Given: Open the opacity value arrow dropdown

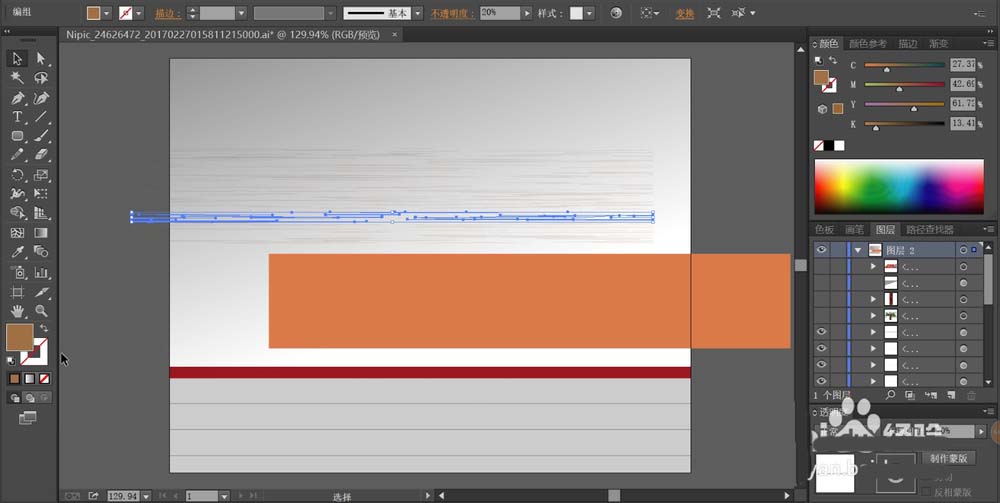Looking at the screenshot, I should click(527, 13).
